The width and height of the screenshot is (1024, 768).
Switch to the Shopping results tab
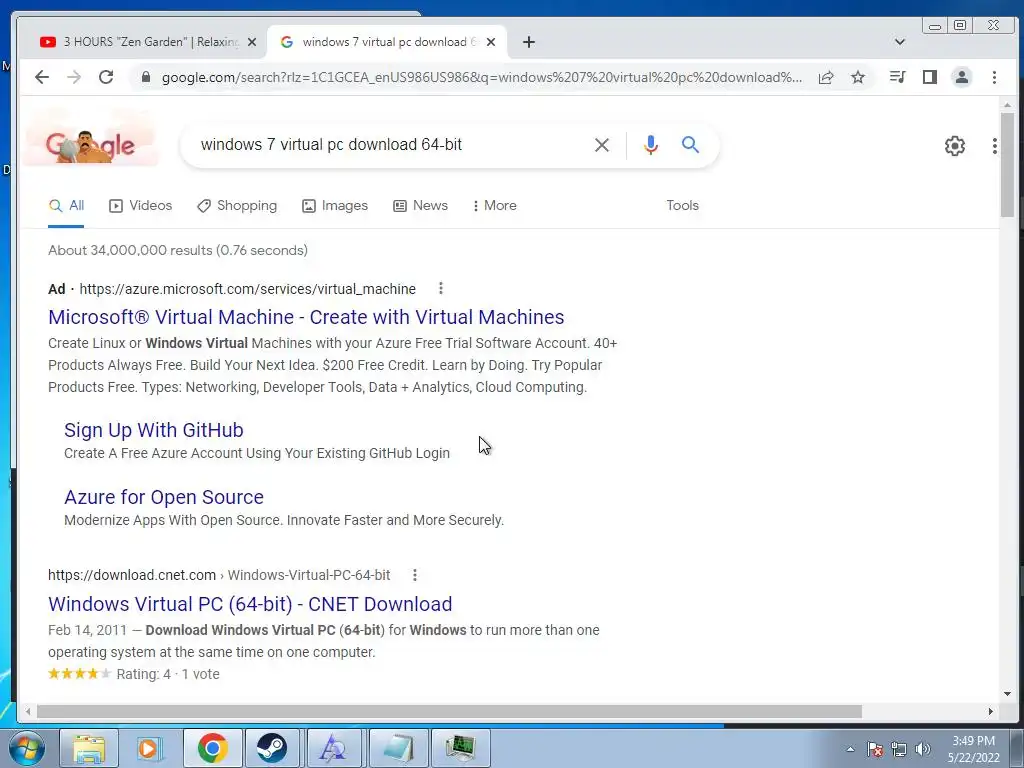click(237, 205)
